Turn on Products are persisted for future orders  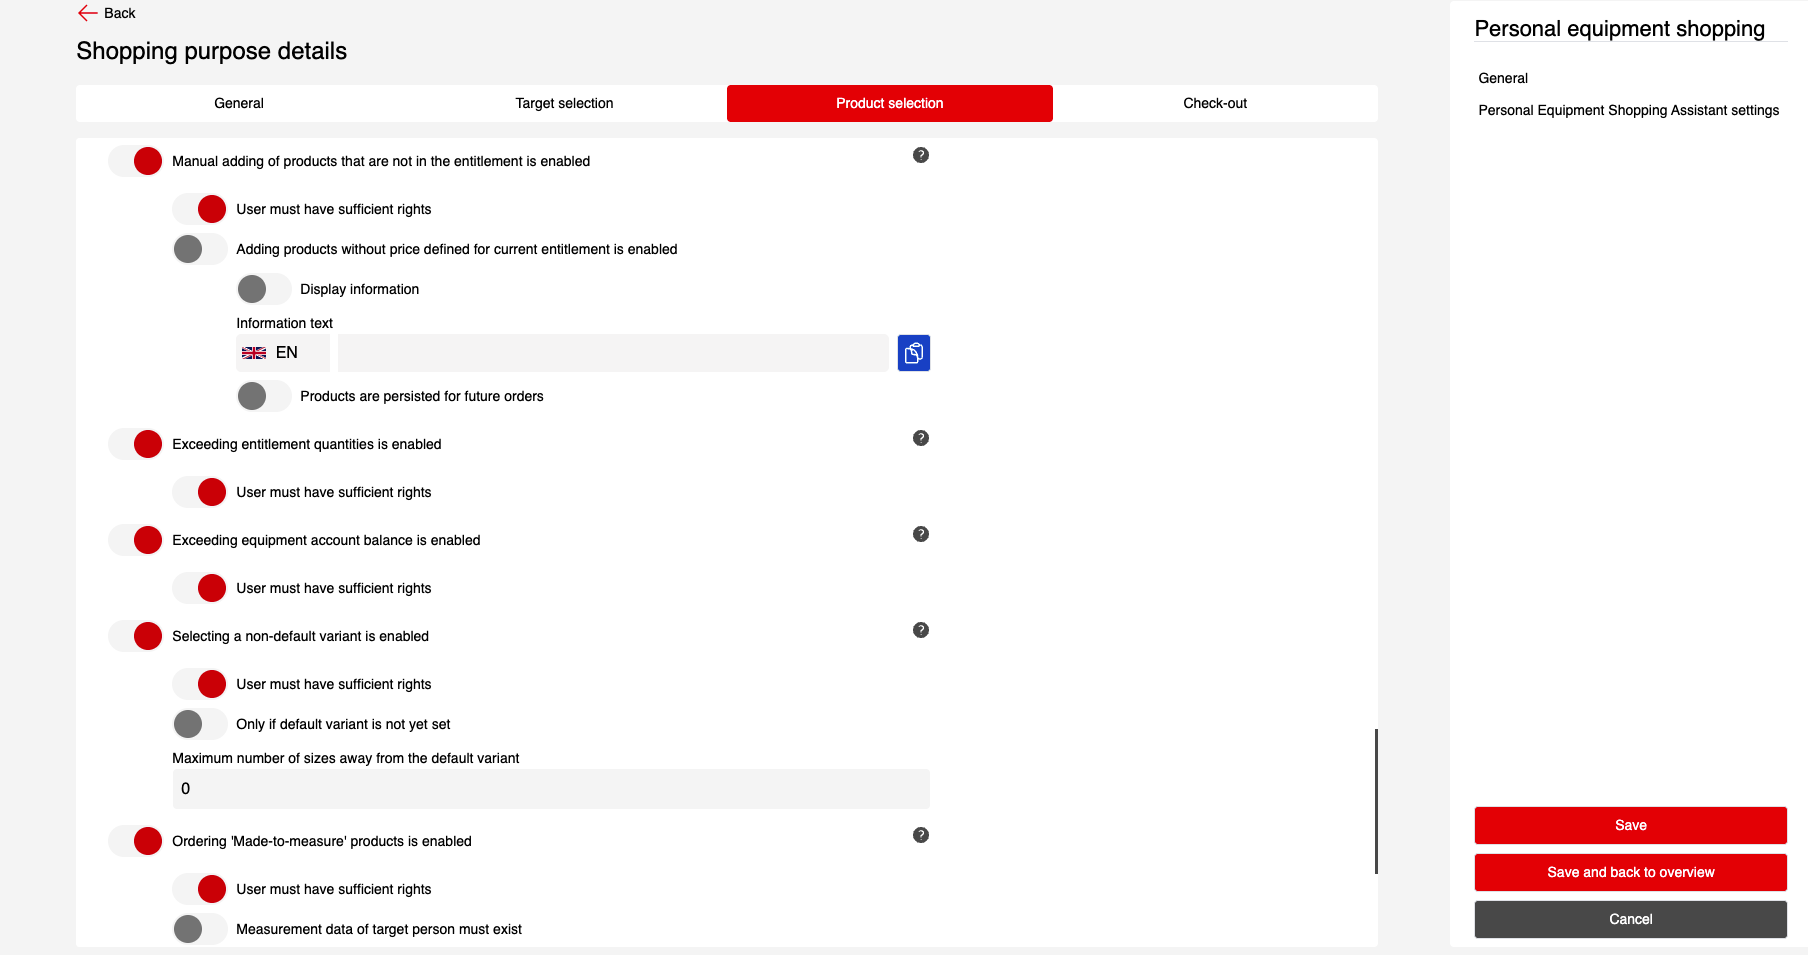(263, 396)
